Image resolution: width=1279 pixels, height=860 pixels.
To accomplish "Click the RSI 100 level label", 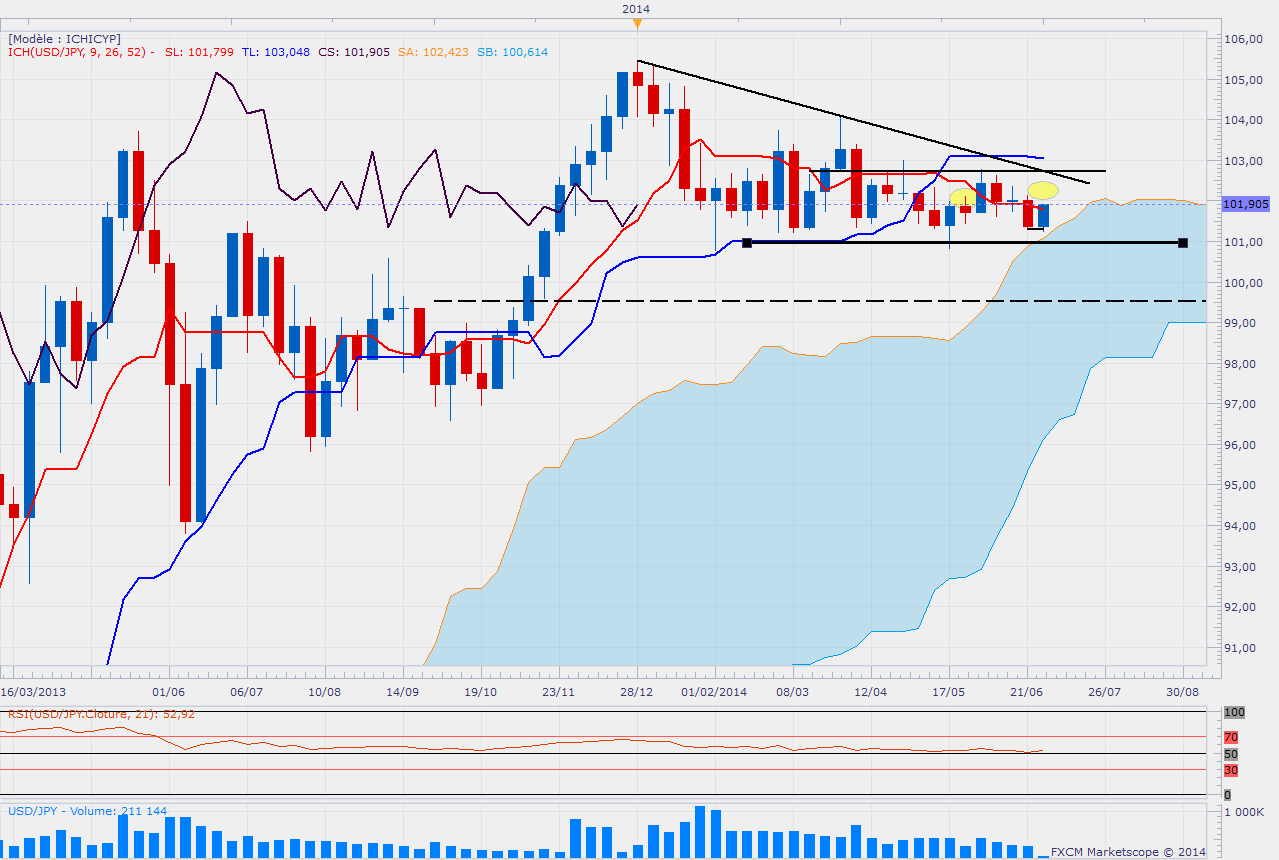I will (1235, 713).
